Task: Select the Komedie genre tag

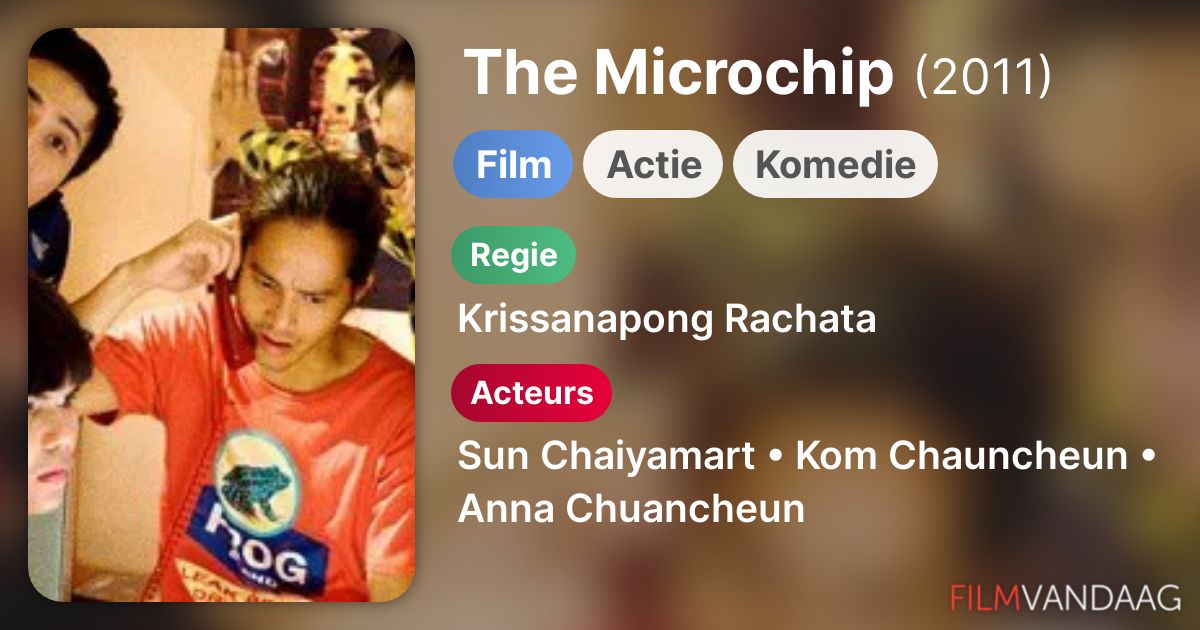Action: point(835,164)
